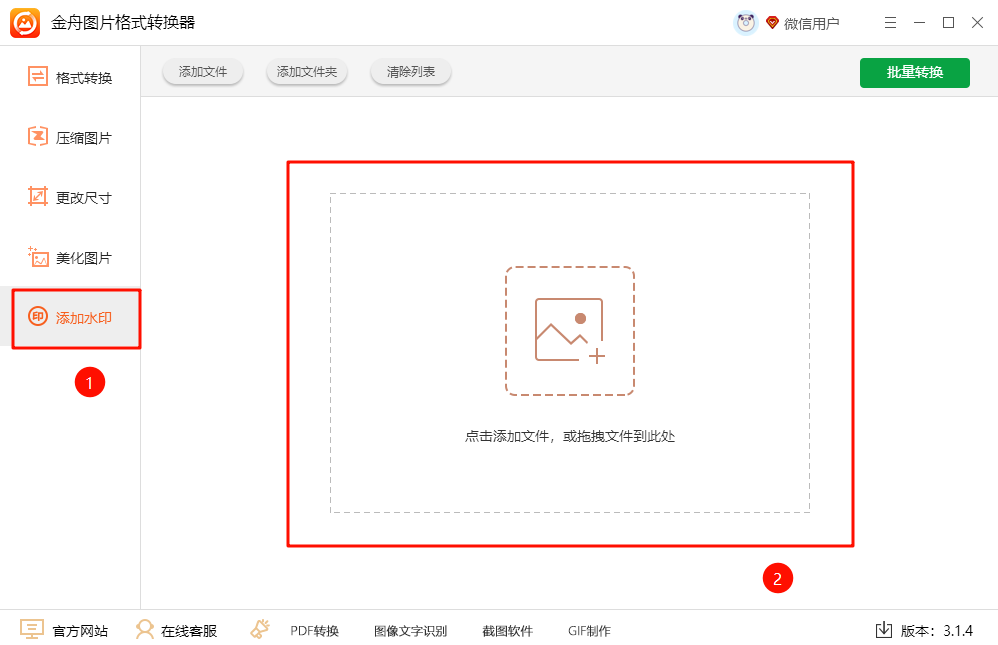Click the 金舟图片格式转换器 title text
Image resolution: width=998 pixels, height=645 pixels.
pos(123,23)
